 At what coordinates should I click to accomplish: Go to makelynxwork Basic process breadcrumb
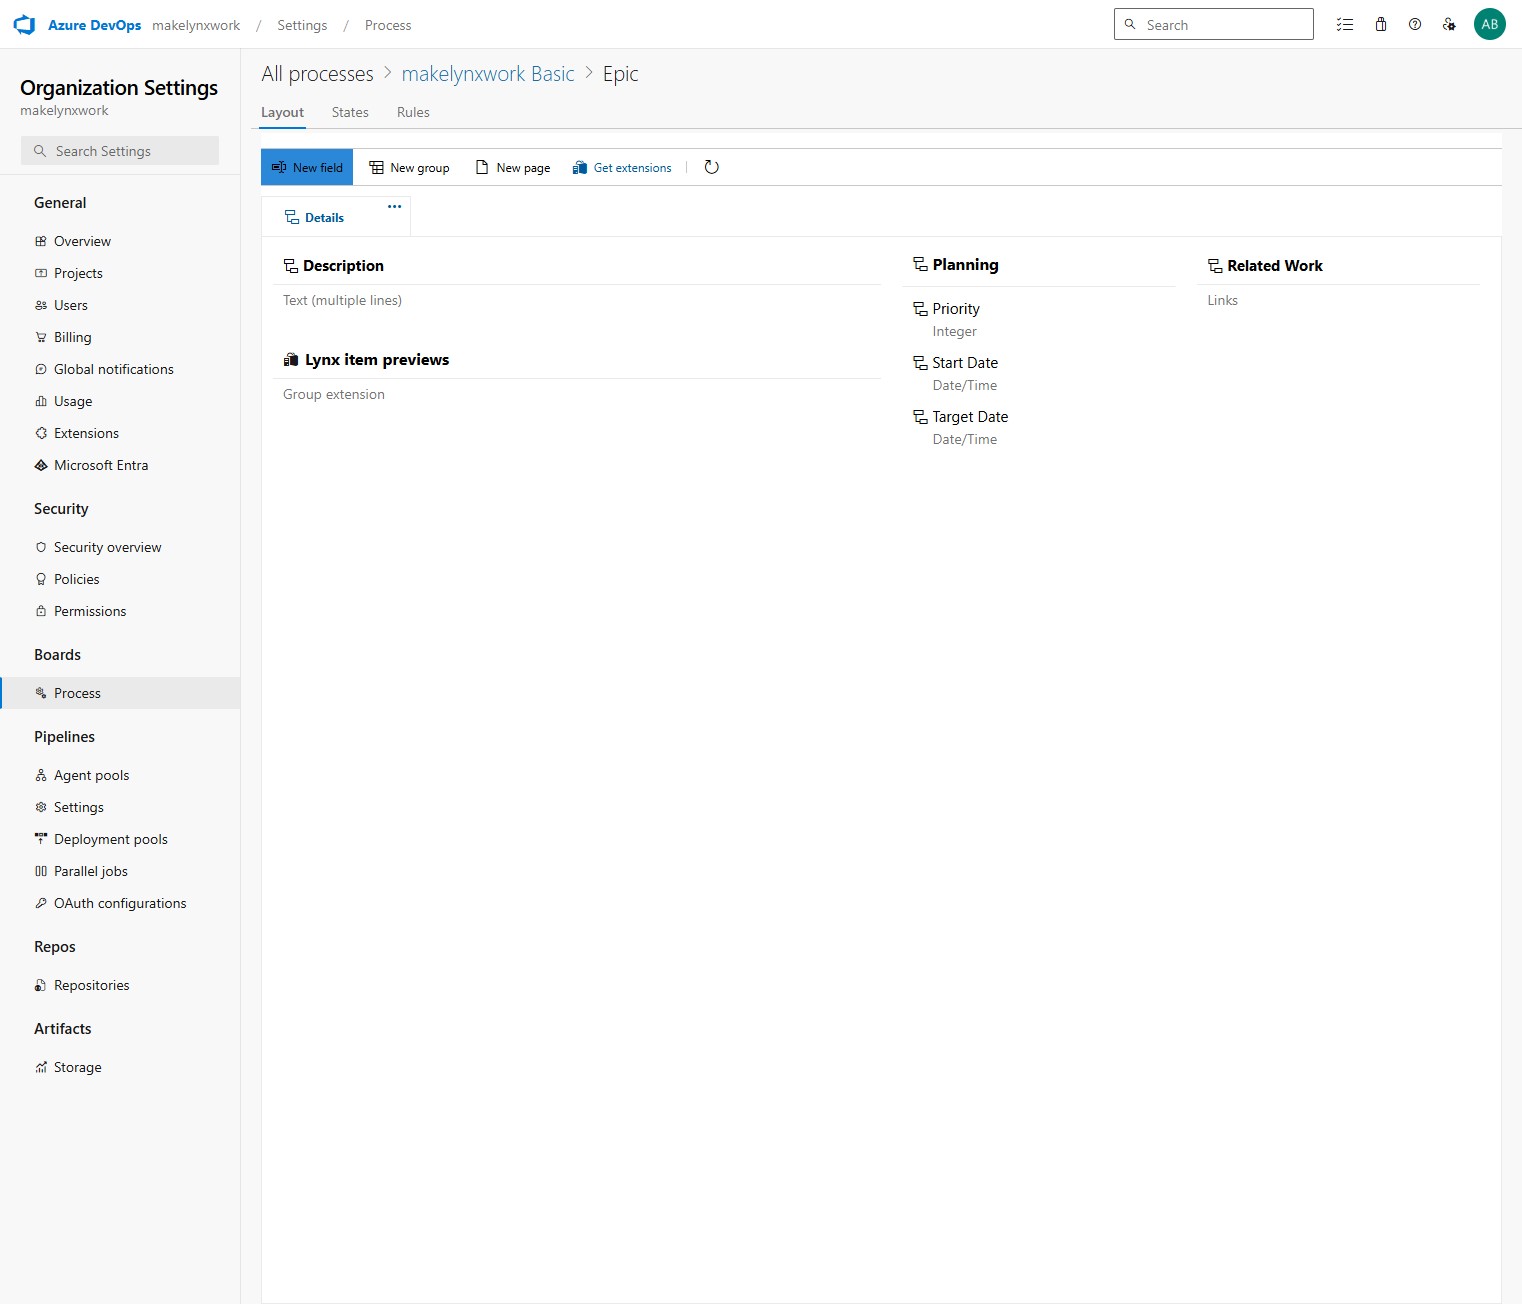(488, 74)
